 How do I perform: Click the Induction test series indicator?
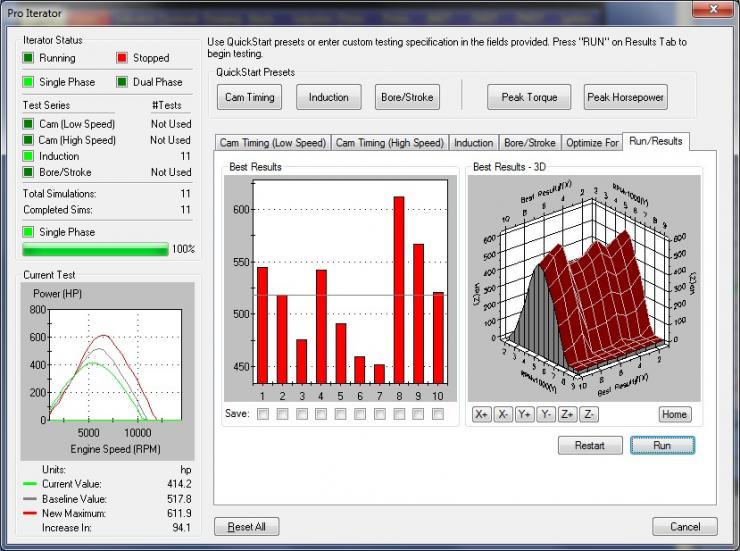pos(28,156)
